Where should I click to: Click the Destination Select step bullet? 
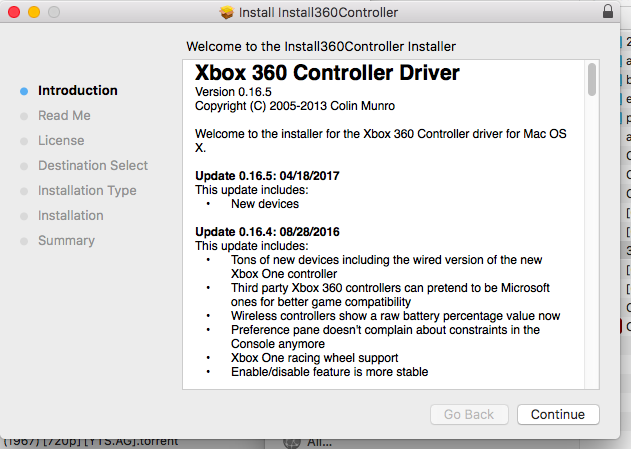coord(24,166)
